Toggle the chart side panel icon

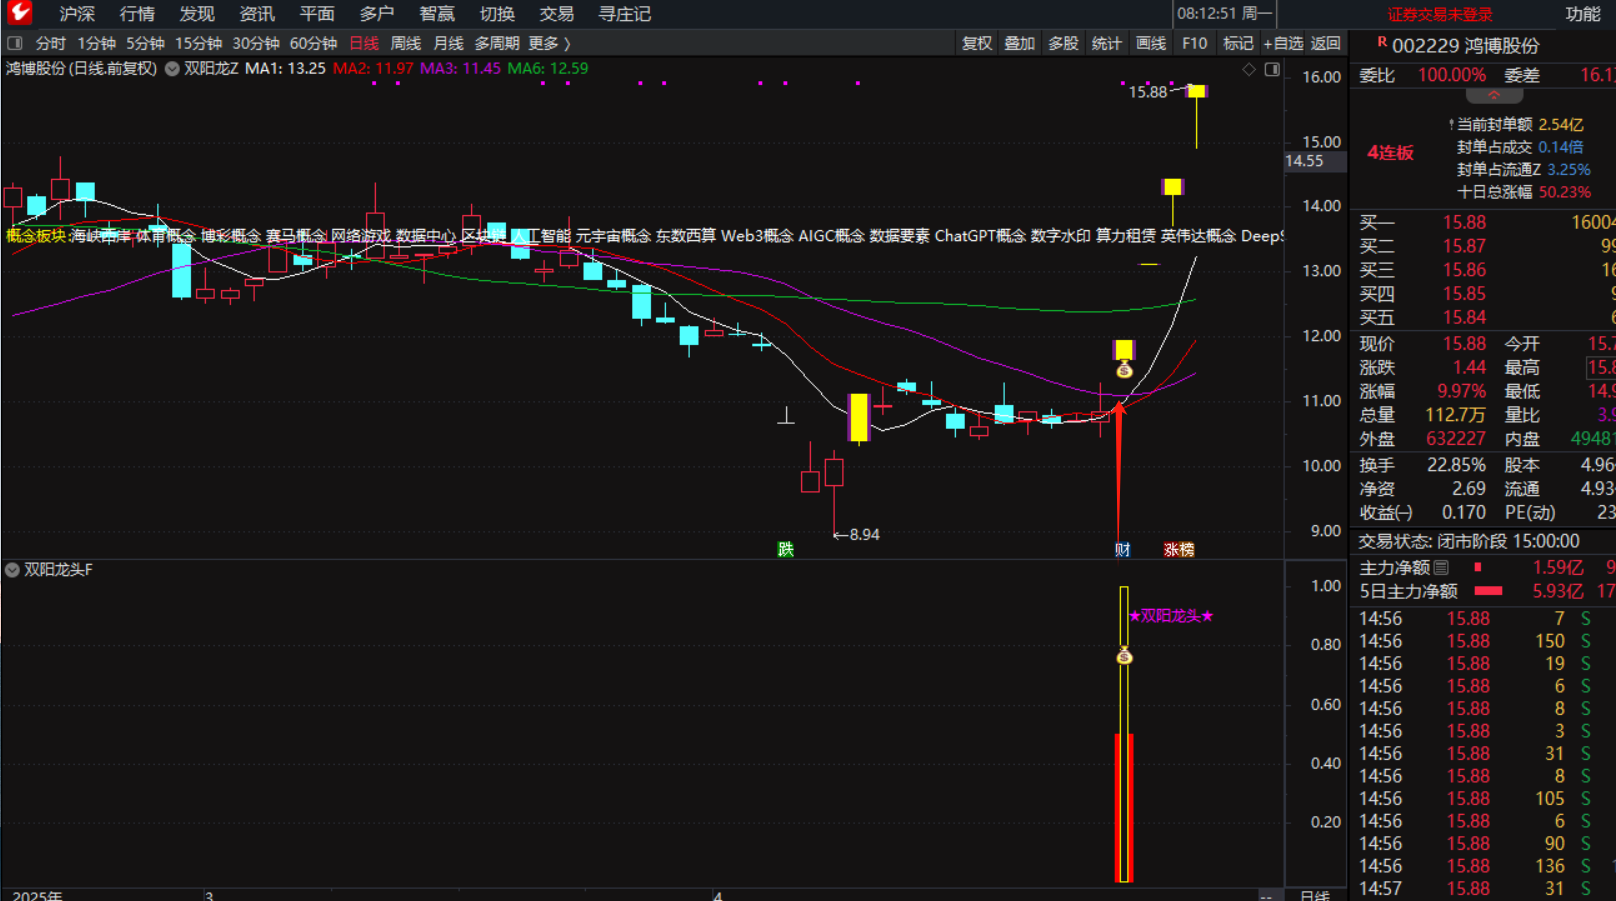1272,69
